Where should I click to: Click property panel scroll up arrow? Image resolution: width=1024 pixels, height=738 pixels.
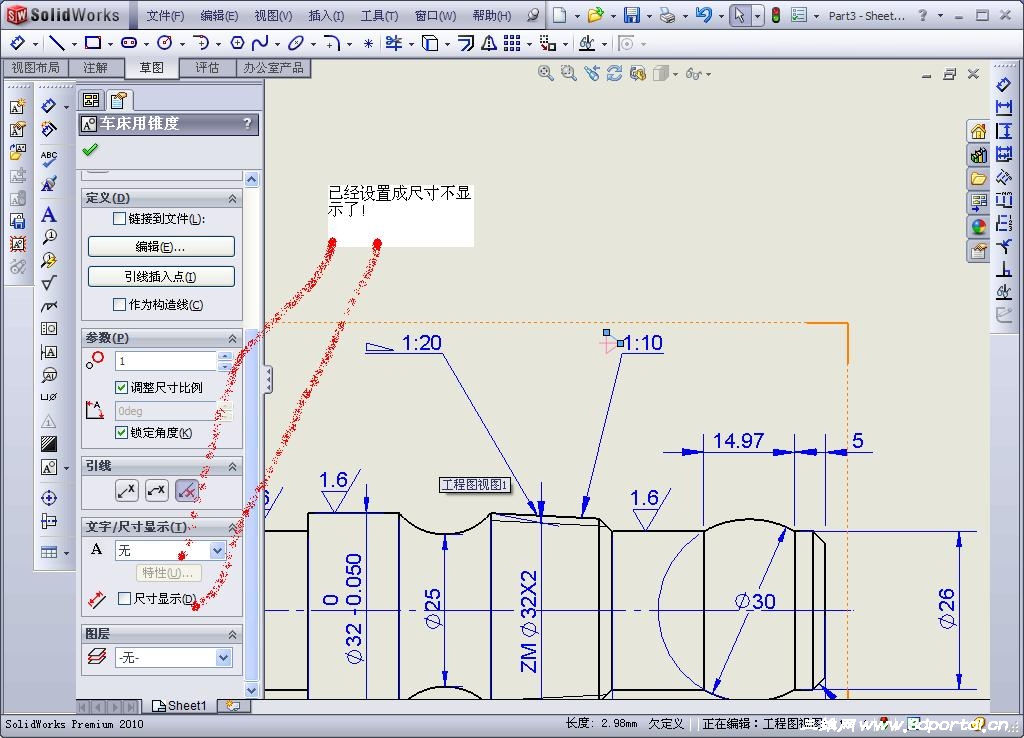point(252,179)
